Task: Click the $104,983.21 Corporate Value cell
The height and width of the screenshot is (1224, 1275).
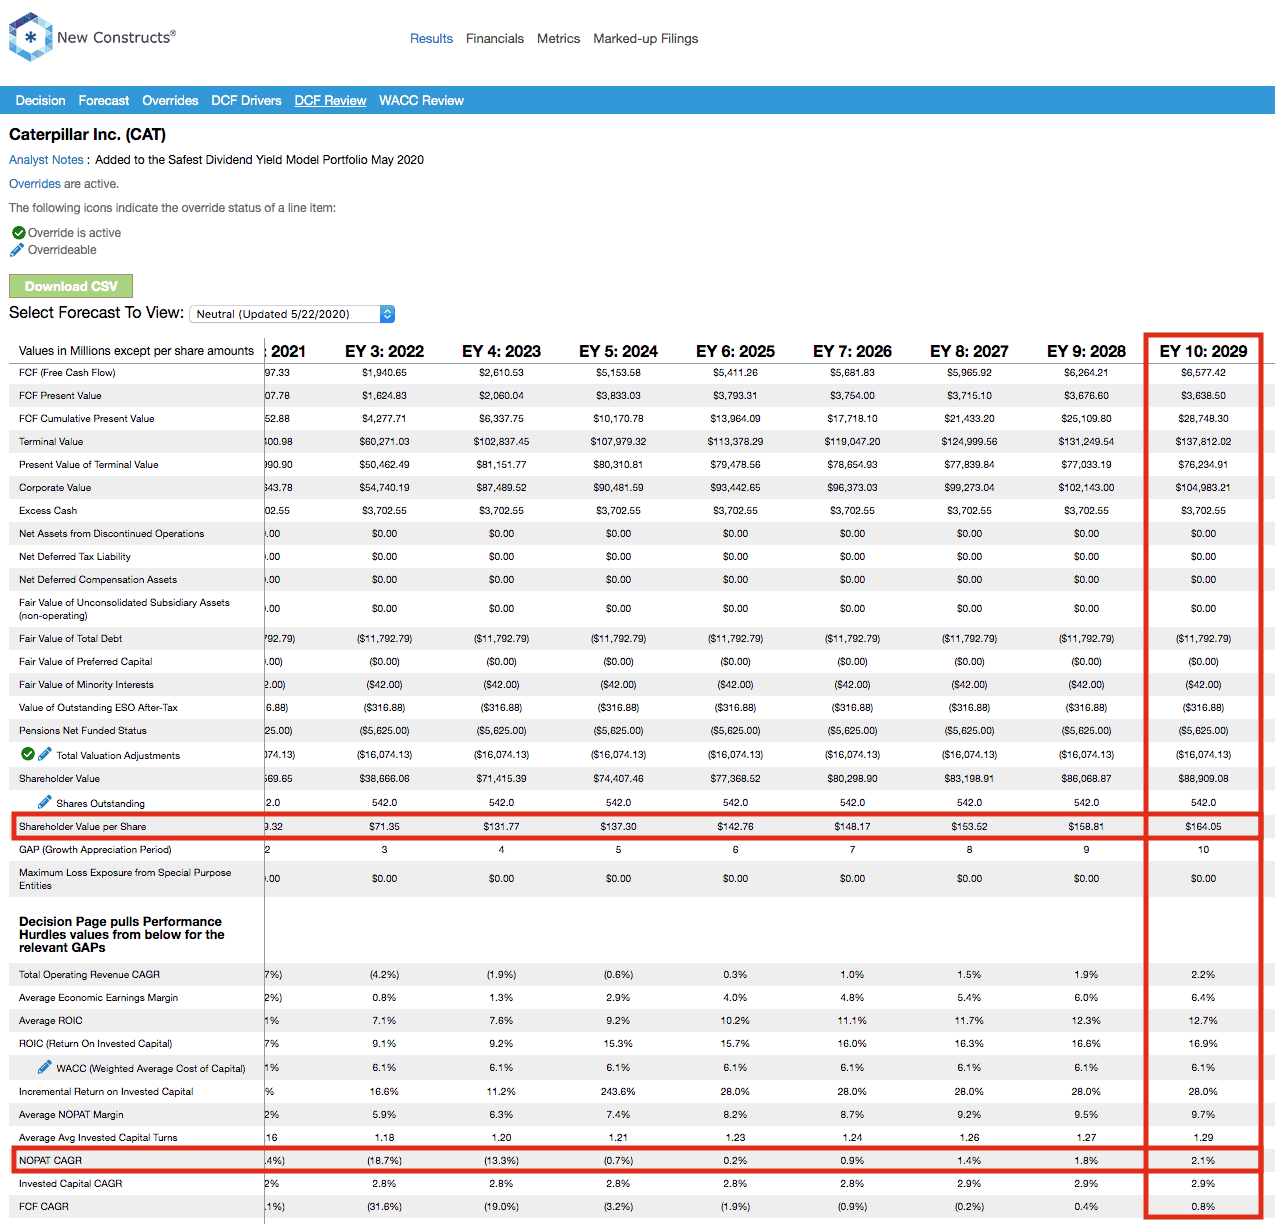Action: (1203, 488)
